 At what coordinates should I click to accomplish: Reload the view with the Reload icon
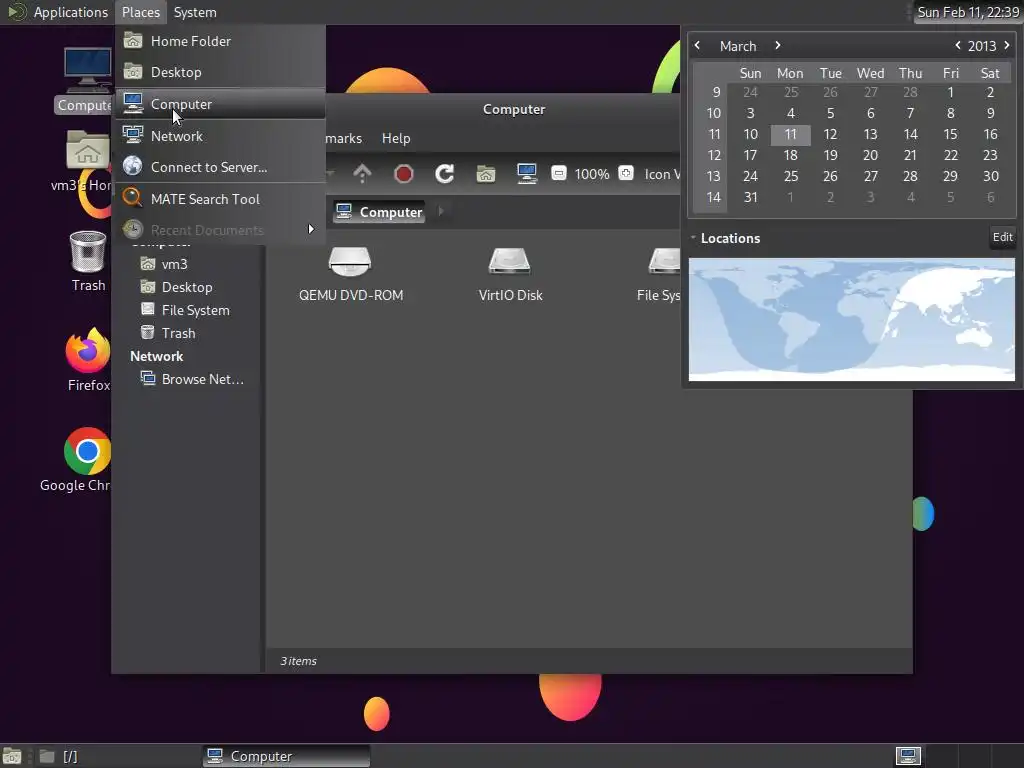click(445, 174)
